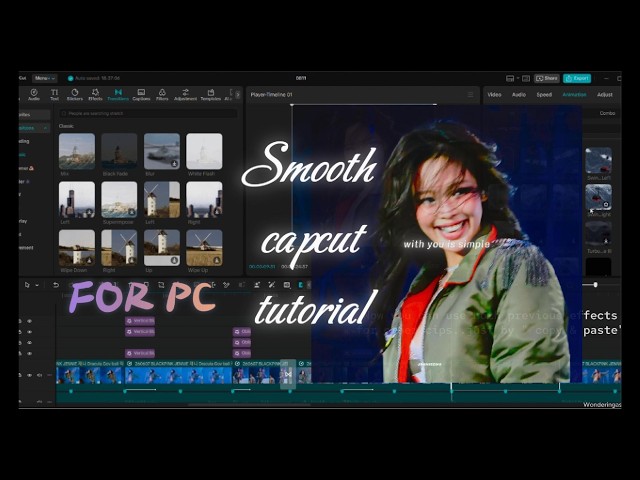
Task: Download the Superimpose transition
Action: pos(132,212)
